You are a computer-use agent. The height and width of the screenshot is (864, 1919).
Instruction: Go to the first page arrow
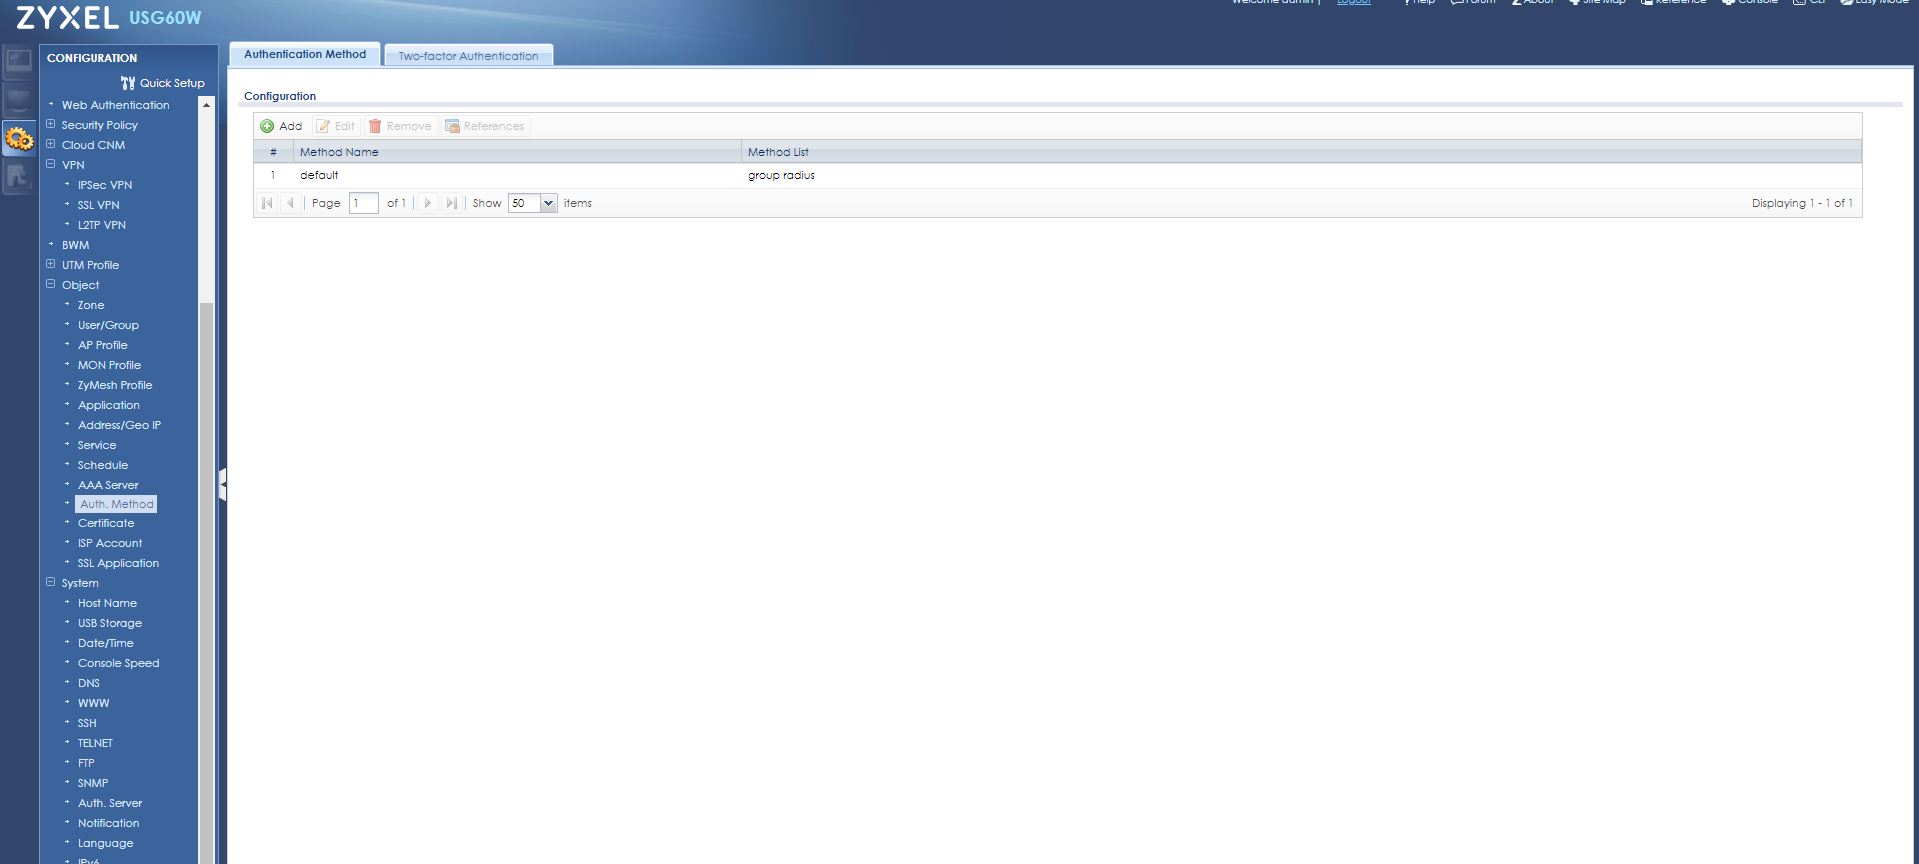point(267,203)
